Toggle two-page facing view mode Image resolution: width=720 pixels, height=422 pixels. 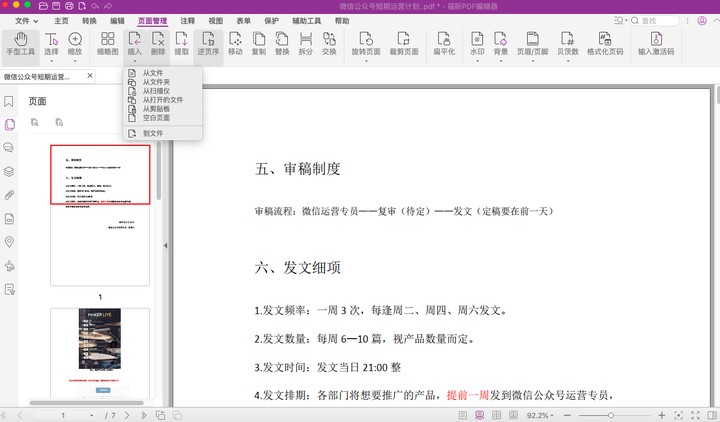(x=496, y=415)
